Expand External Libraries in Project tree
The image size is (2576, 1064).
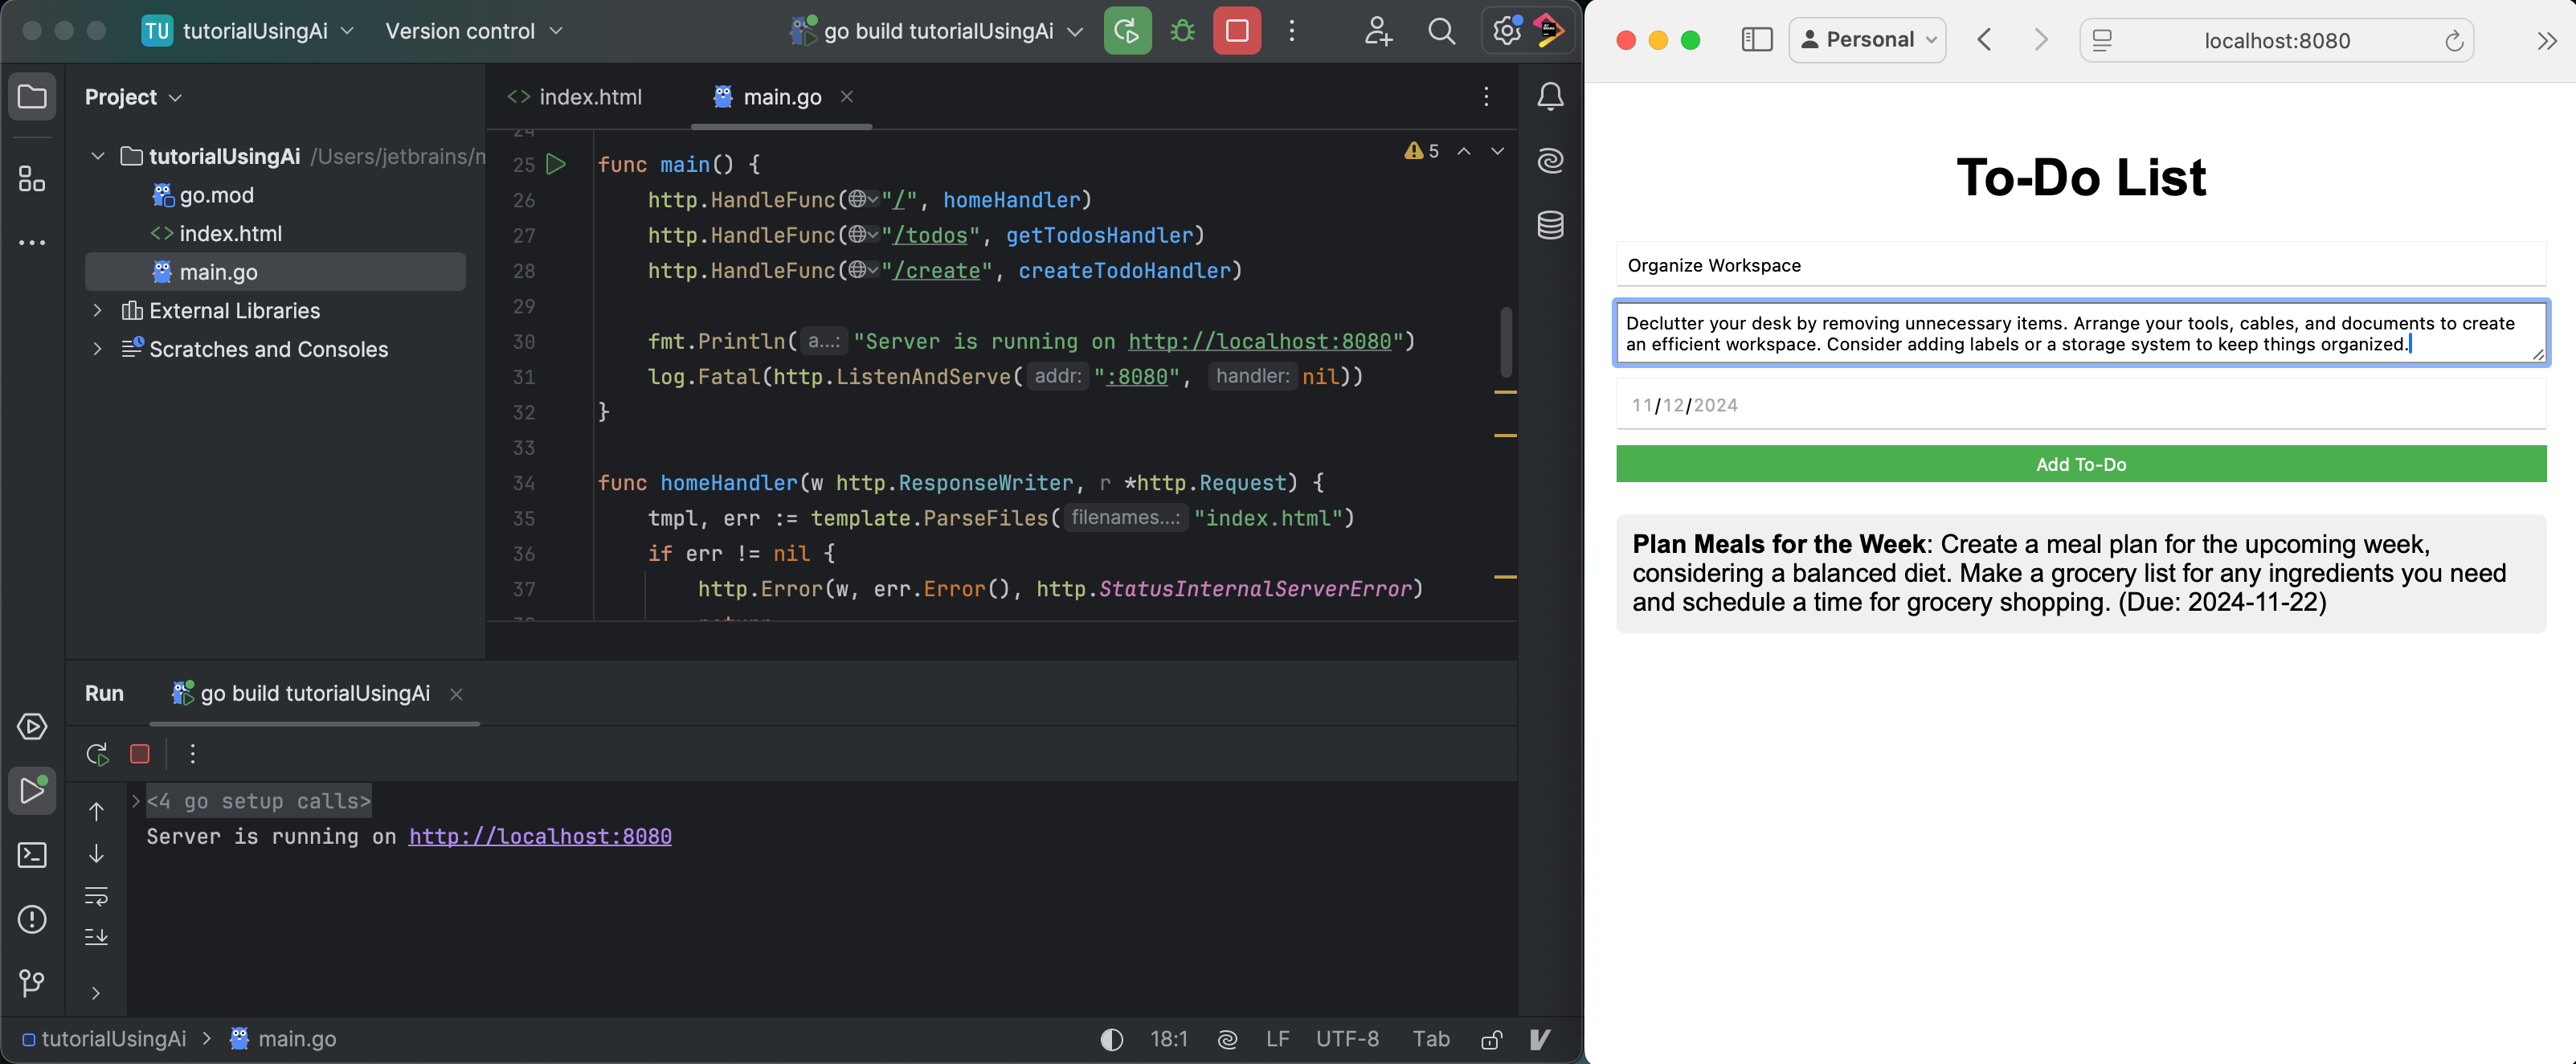[x=97, y=311]
